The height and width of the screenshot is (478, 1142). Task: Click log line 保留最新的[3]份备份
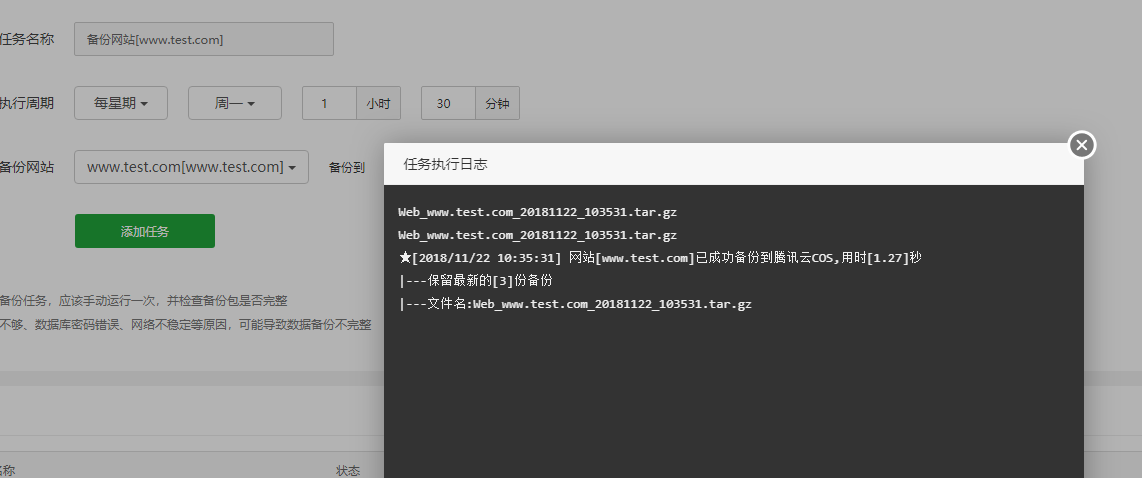pyautogui.click(x=476, y=281)
